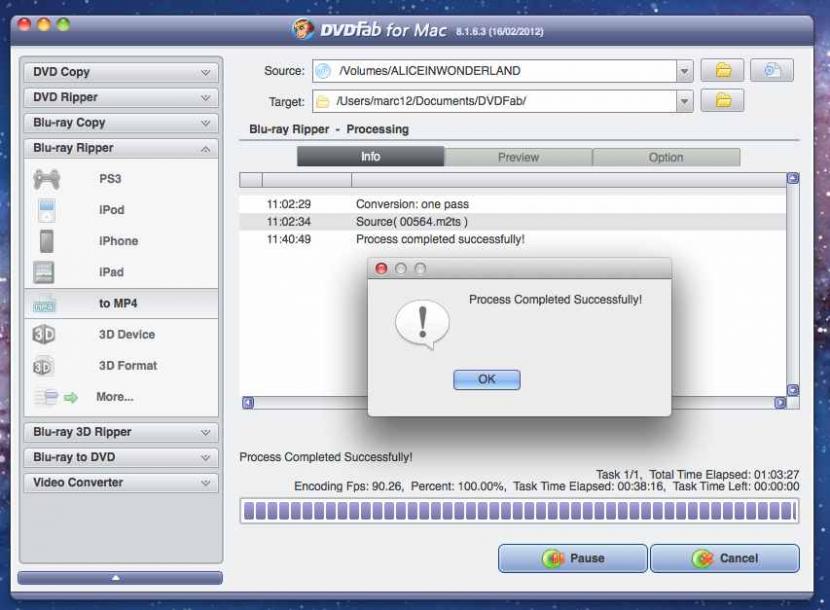
Task: Browse source folder with folder icon
Action: [x=723, y=70]
